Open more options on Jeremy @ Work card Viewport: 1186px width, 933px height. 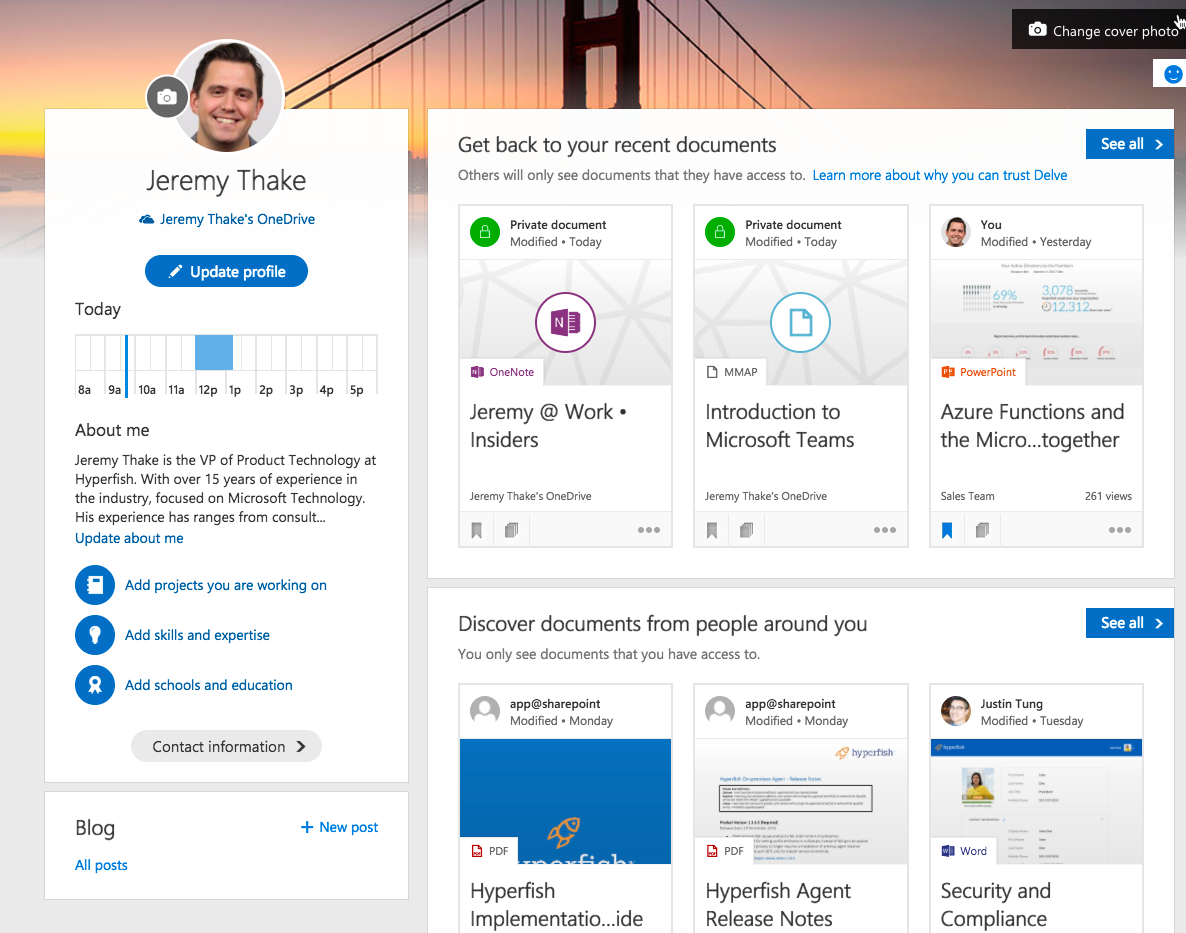[649, 530]
